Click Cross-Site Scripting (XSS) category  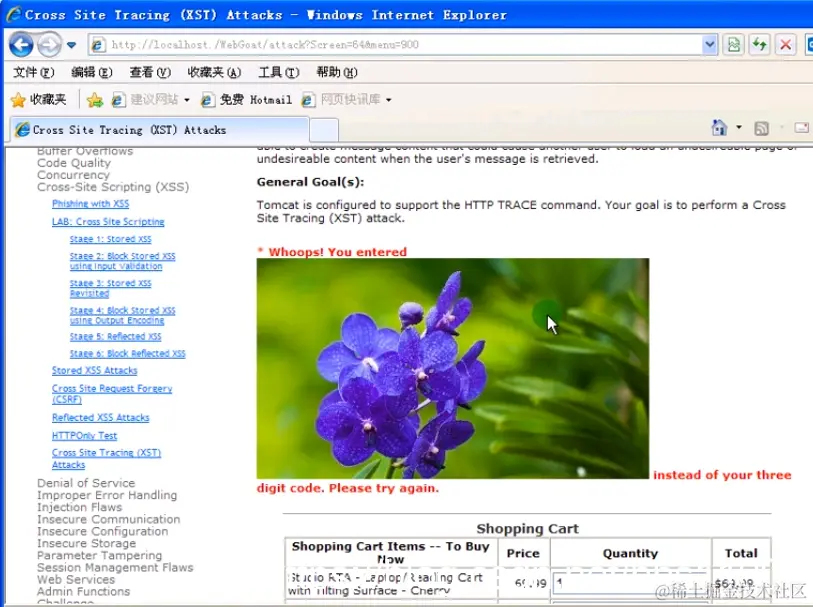113,187
